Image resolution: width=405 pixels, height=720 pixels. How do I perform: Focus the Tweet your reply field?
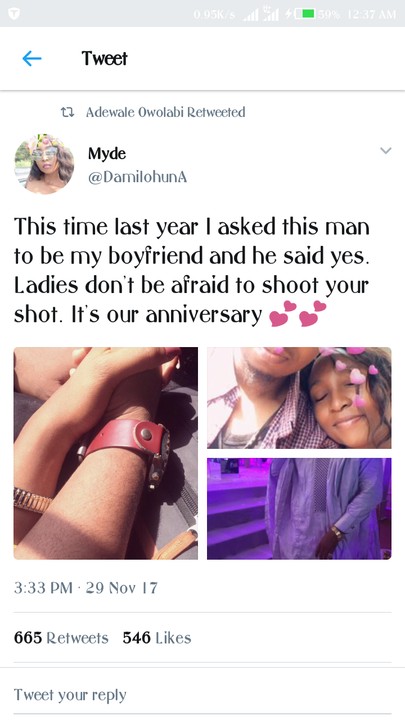[202, 695]
